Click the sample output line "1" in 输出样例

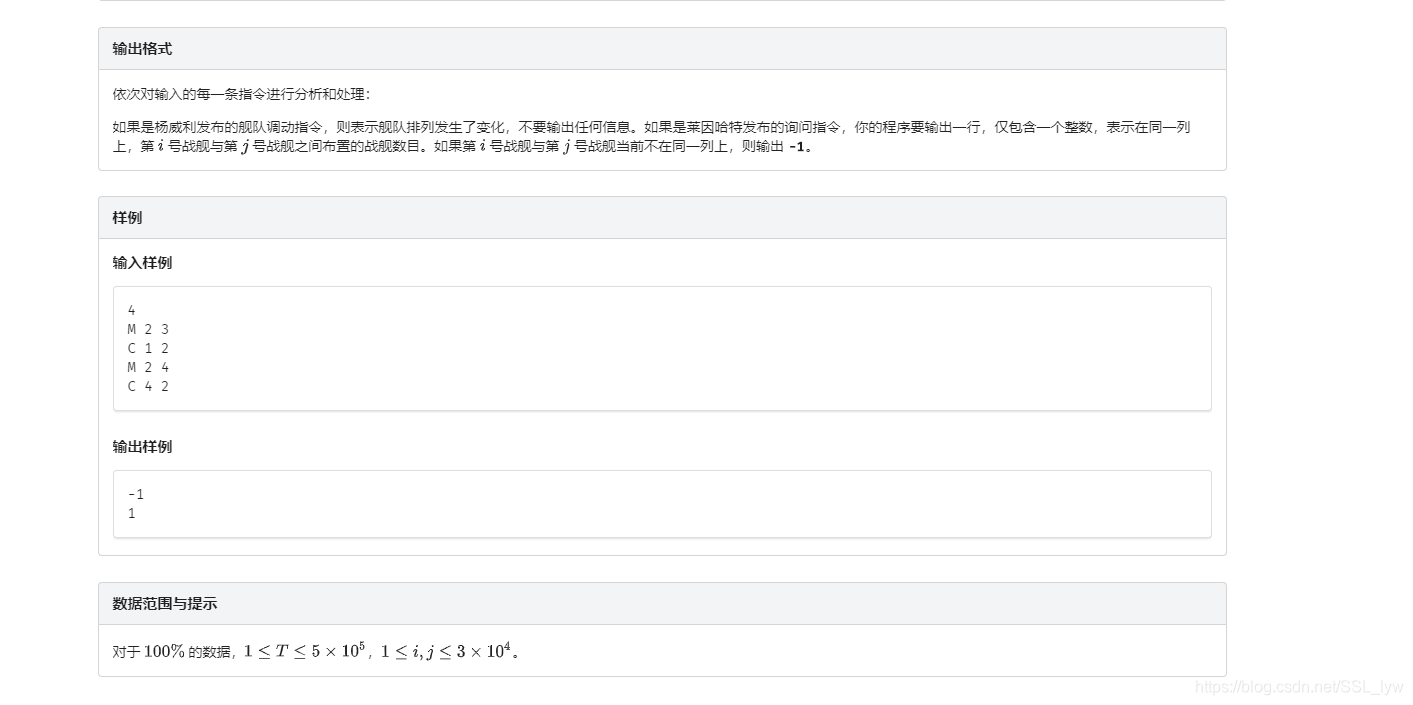click(x=132, y=513)
